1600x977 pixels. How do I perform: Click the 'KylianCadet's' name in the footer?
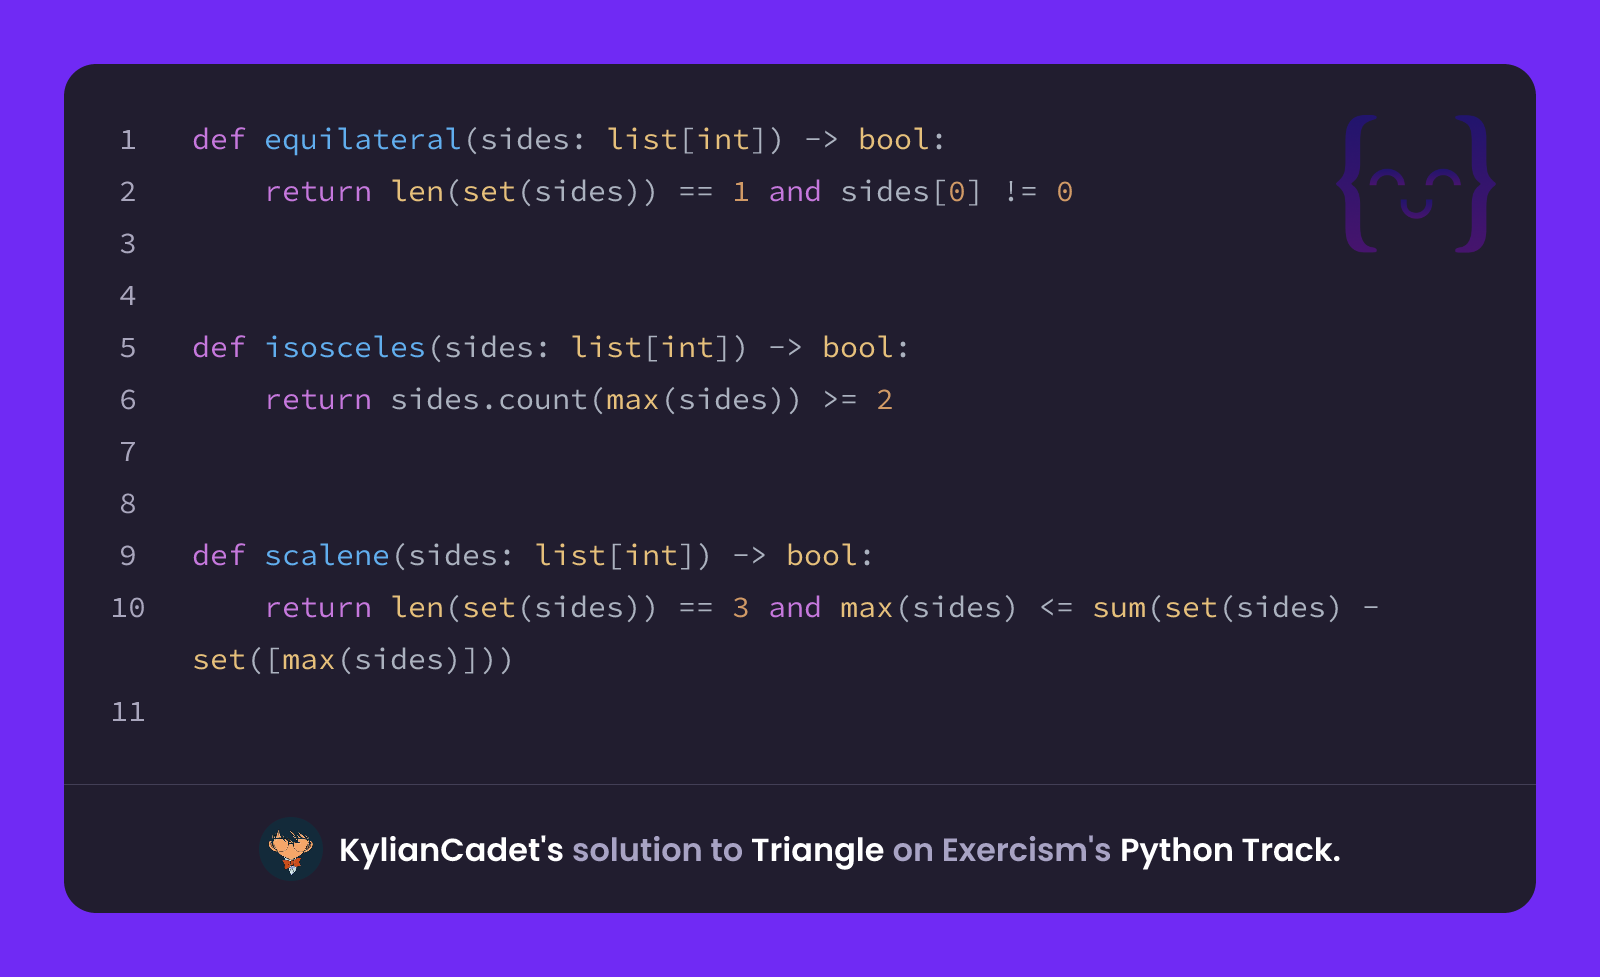pos(451,850)
